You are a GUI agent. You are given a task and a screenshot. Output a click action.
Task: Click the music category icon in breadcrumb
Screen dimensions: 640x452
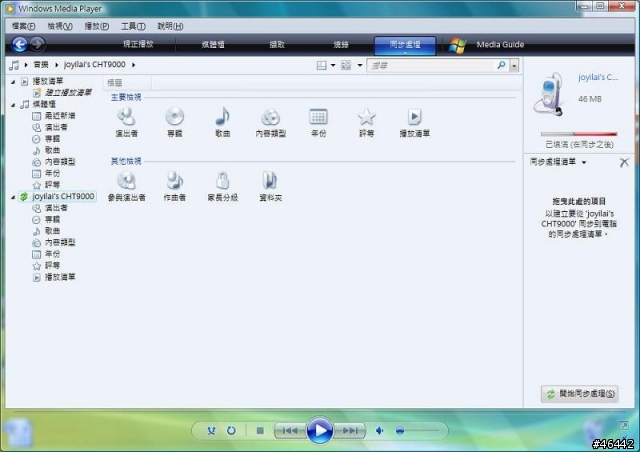(14, 65)
